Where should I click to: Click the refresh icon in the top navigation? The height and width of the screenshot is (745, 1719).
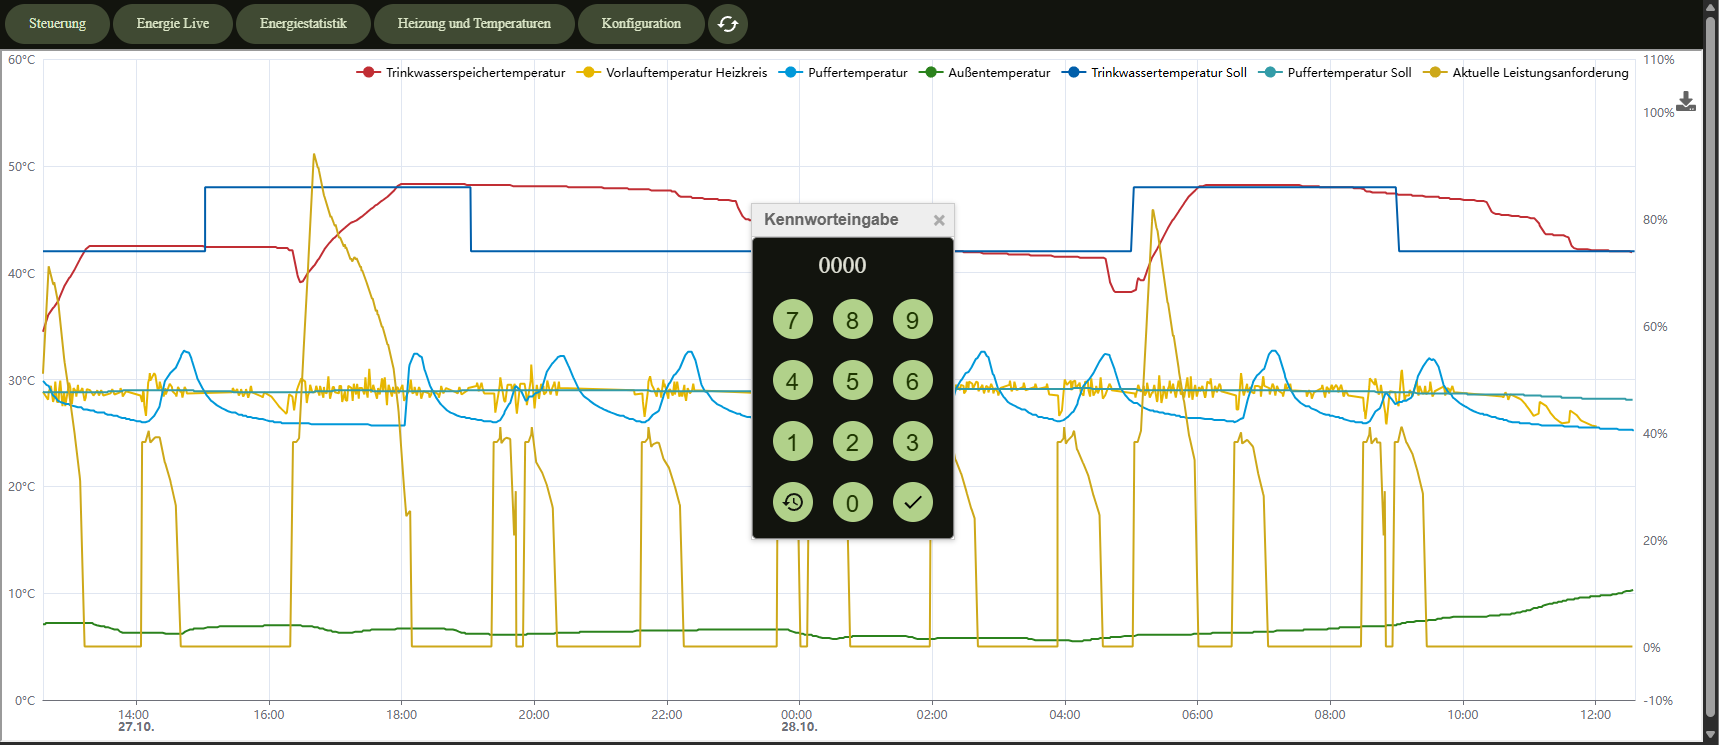(x=728, y=24)
